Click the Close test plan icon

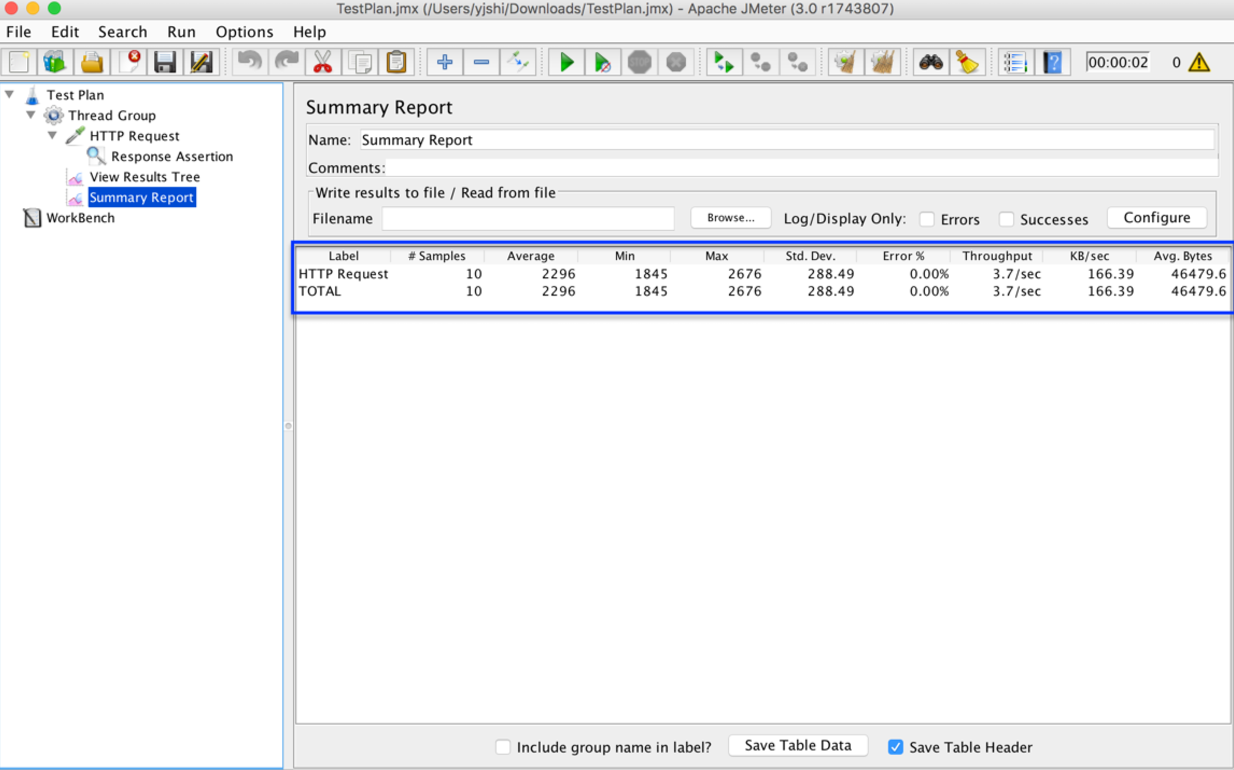129,62
